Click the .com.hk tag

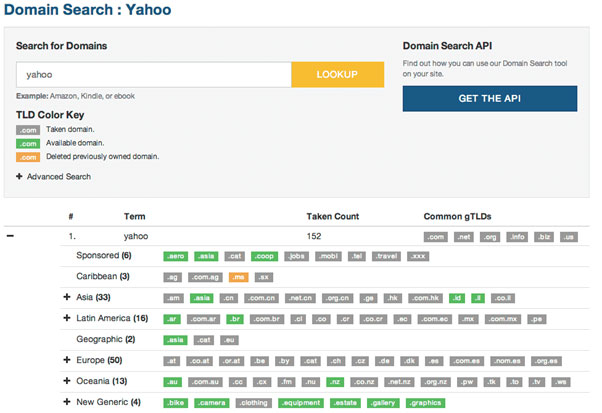pyautogui.click(x=425, y=298)
